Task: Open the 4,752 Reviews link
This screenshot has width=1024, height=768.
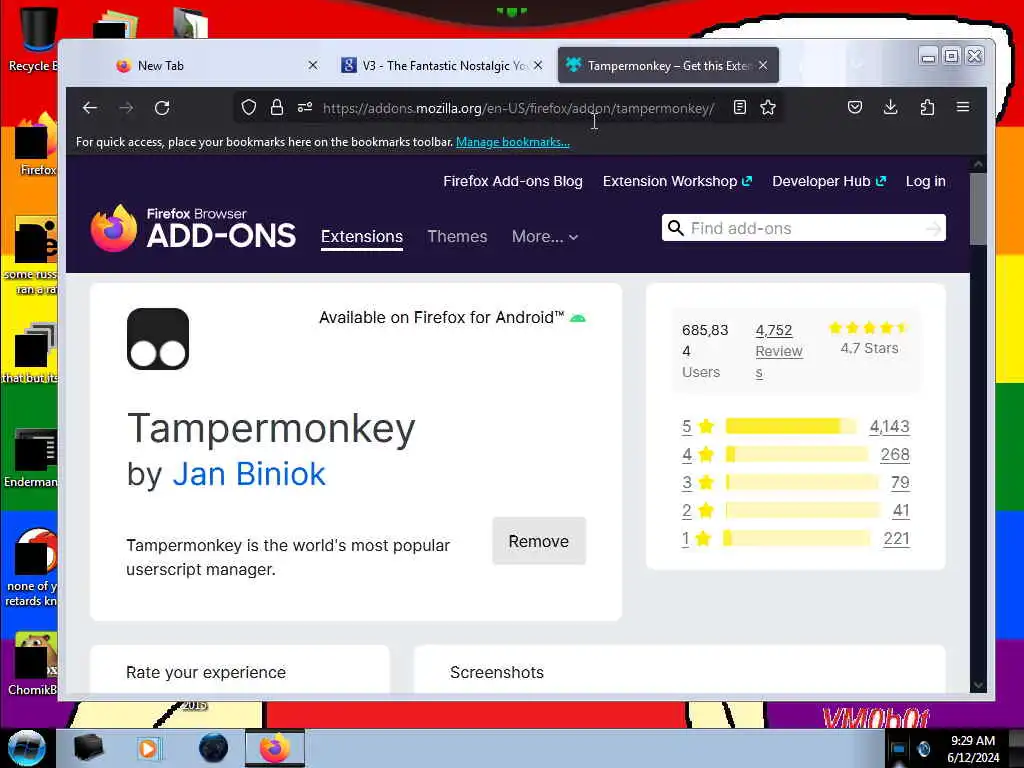Action: (778, 351)
